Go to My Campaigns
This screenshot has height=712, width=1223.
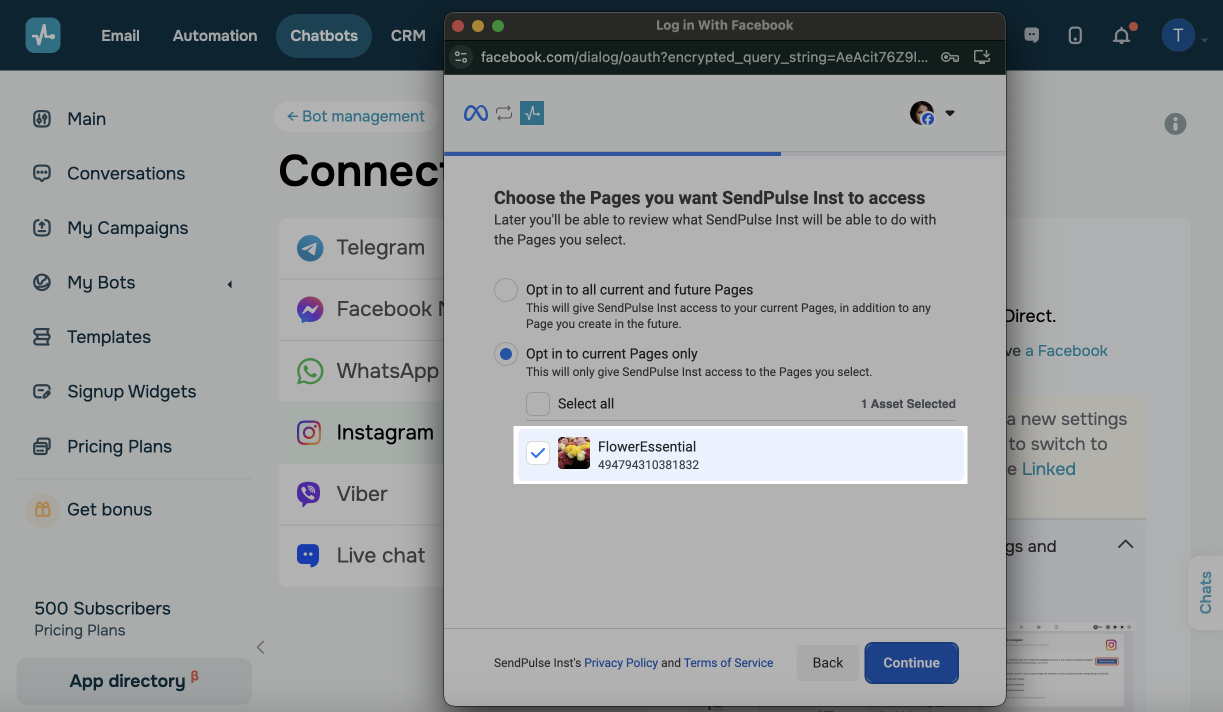(110, 228)
